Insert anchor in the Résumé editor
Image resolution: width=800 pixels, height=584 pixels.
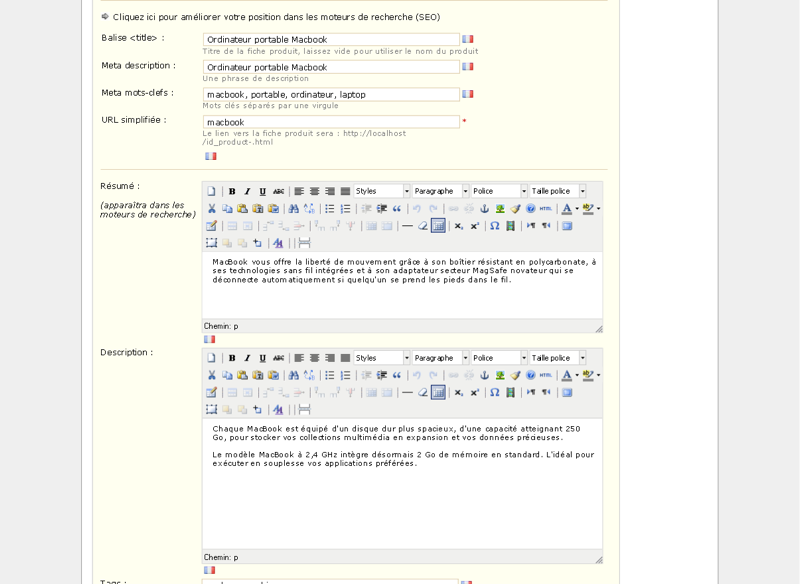[484, 209]
